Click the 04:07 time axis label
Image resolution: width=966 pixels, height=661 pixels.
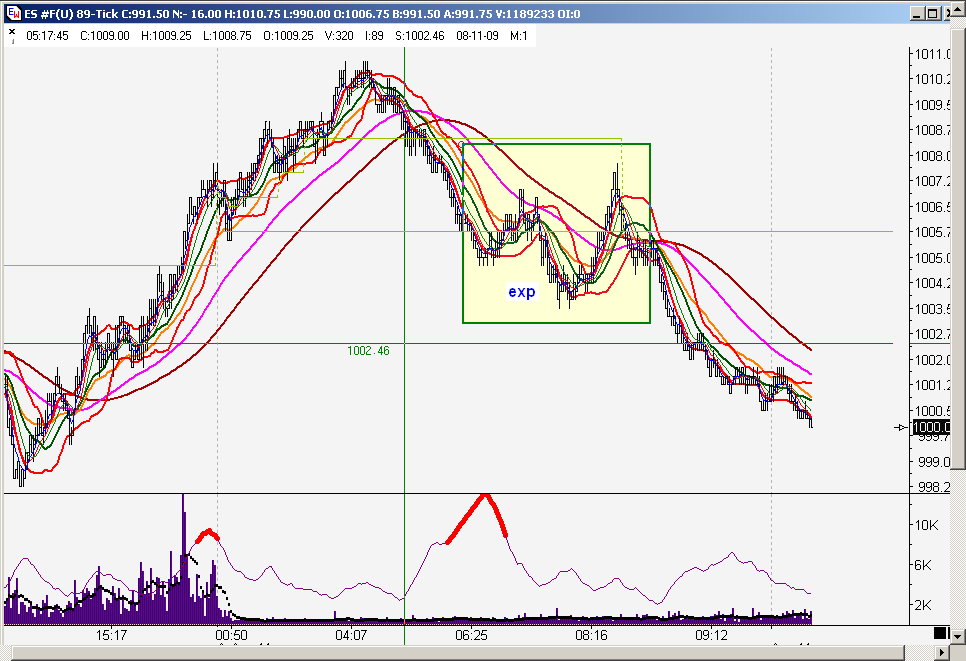pos(351,635)
